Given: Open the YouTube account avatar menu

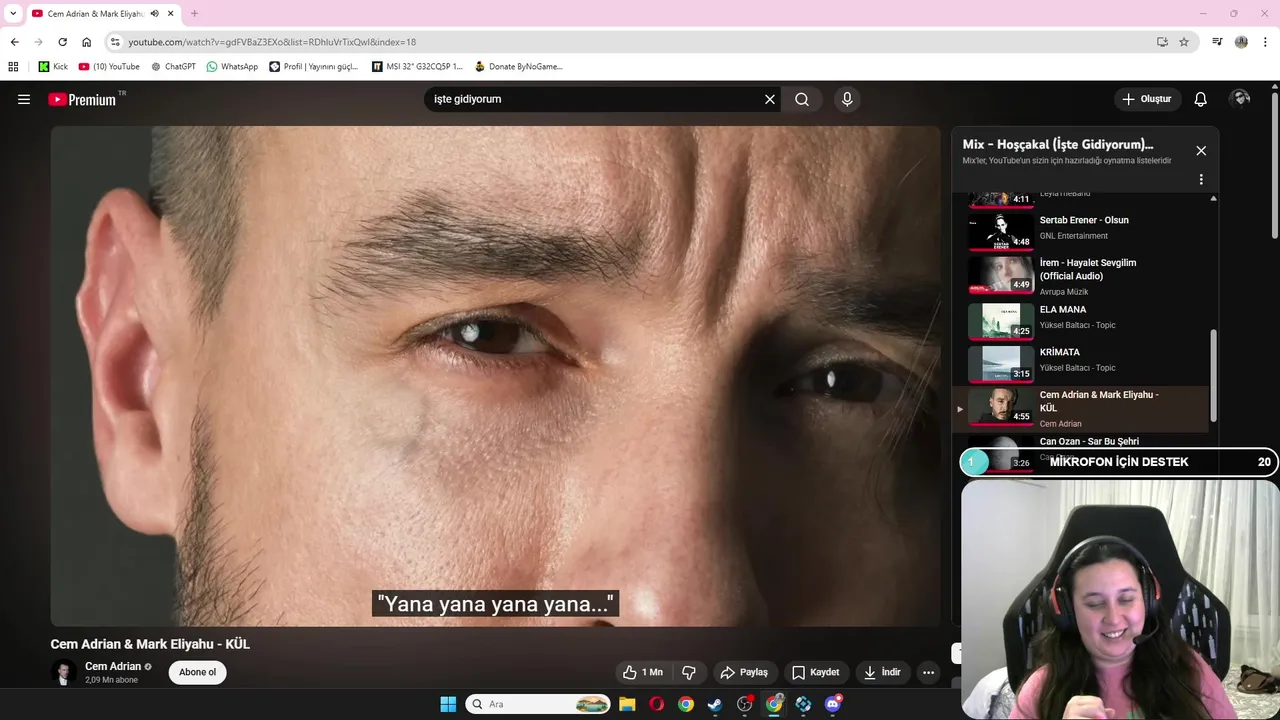Looking at the screenshot, I should click(x=1241, y=99).
